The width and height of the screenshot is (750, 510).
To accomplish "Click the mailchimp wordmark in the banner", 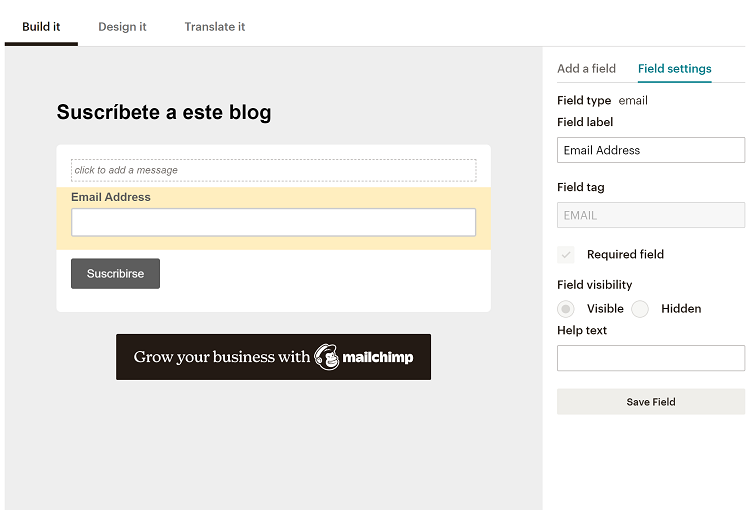I will pos(378,357).
